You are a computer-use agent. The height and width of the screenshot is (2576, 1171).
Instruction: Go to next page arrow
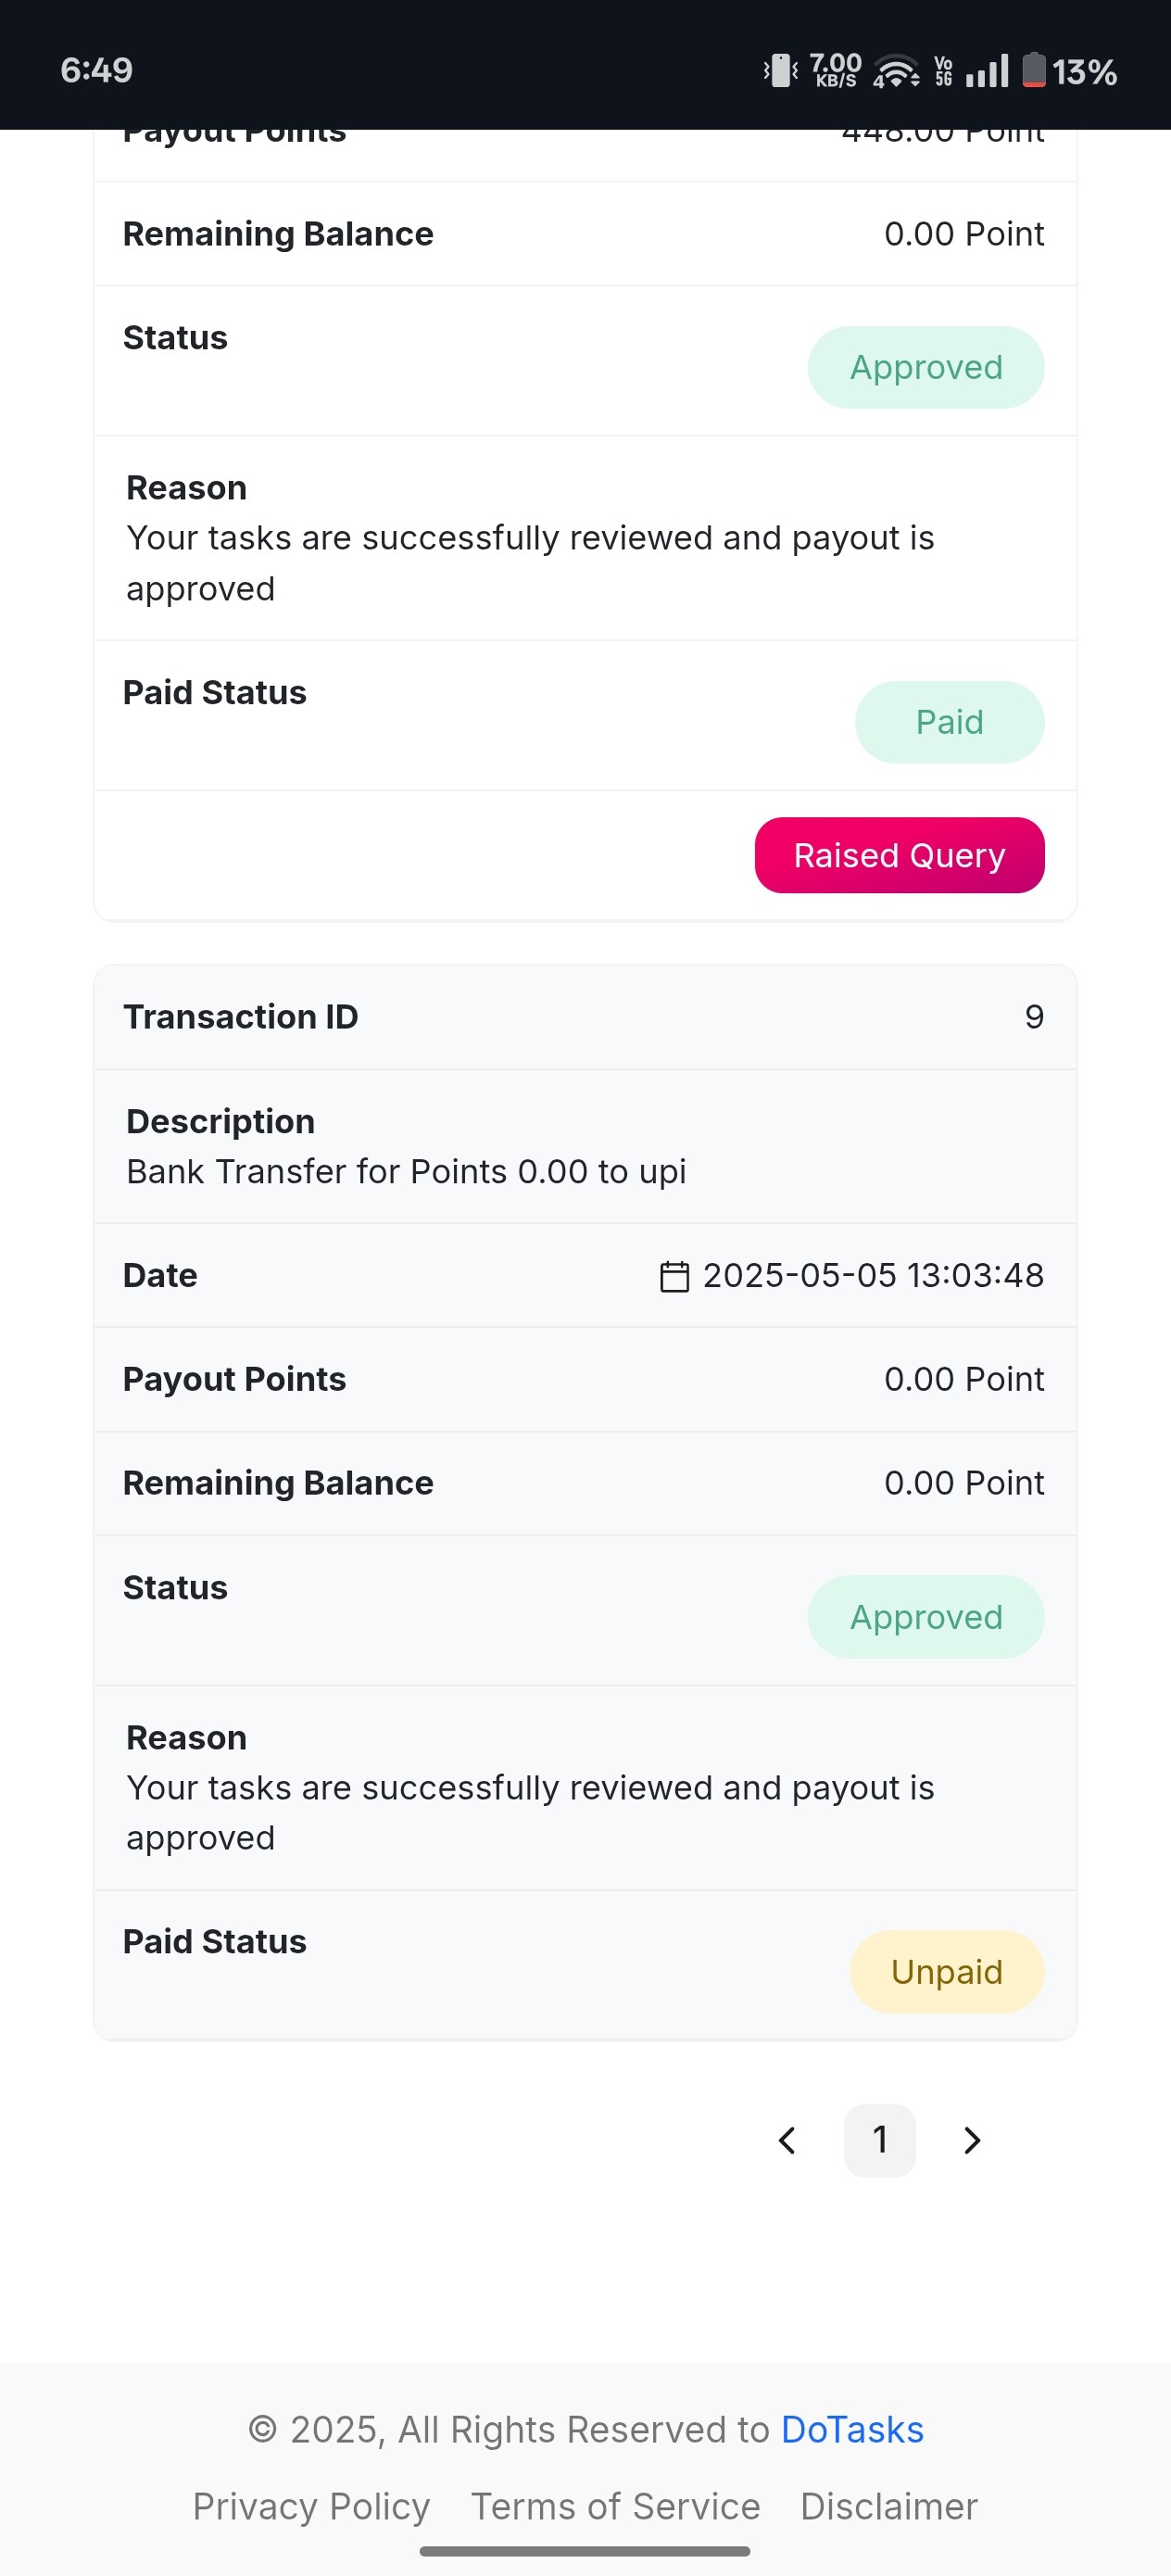971,2140
